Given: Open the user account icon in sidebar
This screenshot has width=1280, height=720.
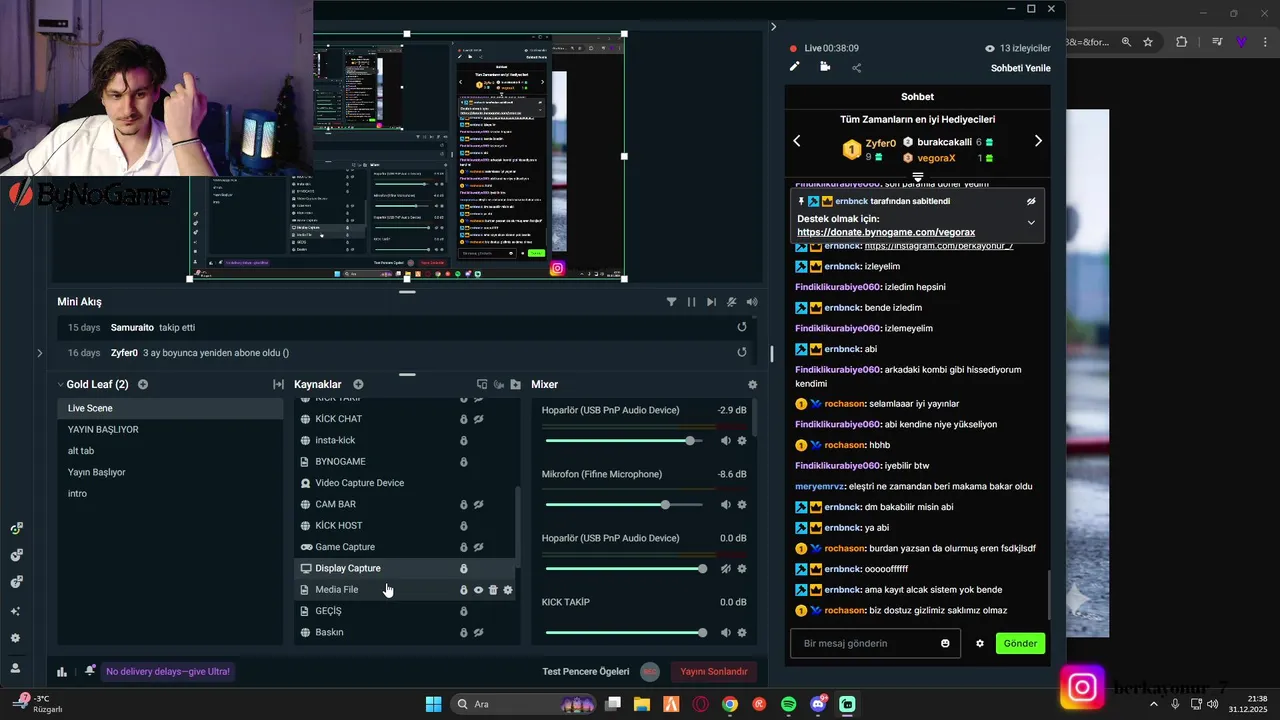Looking at the screenshot, I should tap(15, 668).
